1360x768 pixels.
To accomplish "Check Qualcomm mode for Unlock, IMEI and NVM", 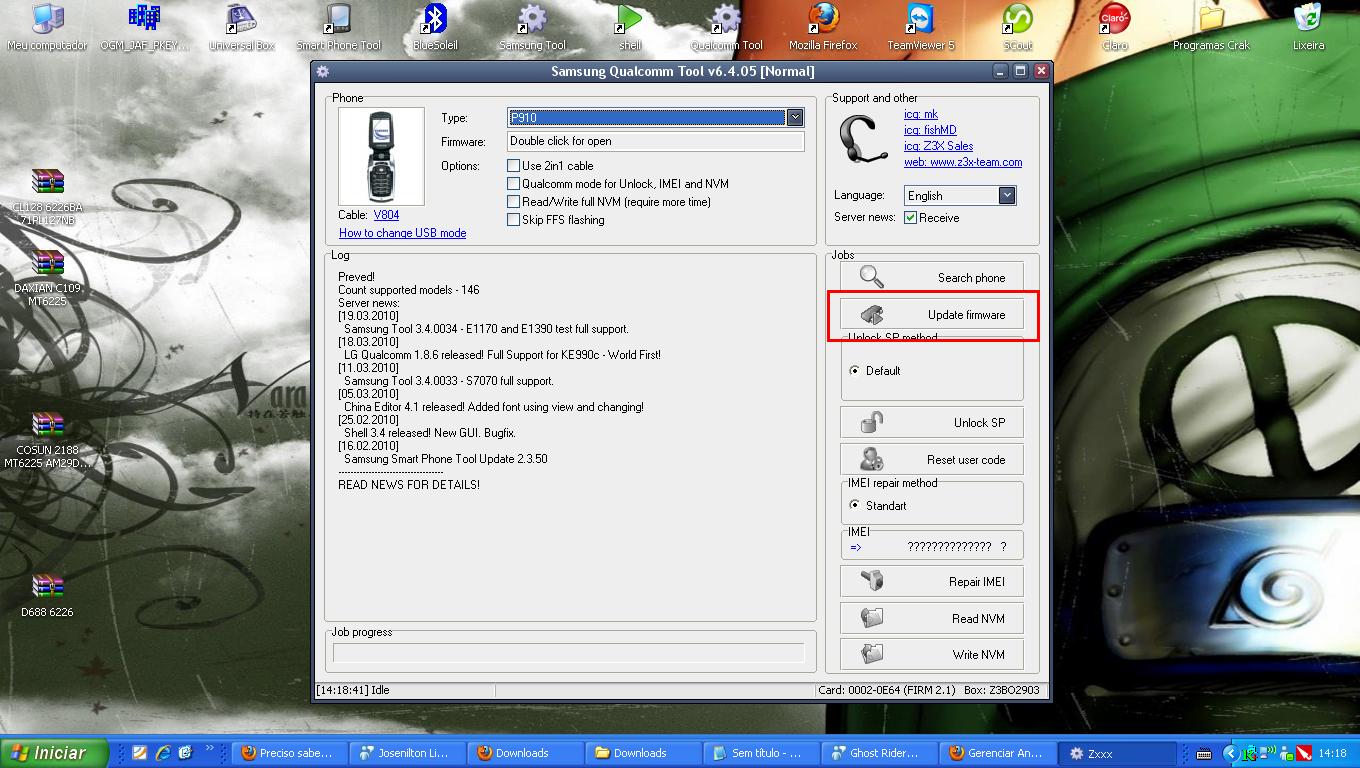I will tap(514, 184).
